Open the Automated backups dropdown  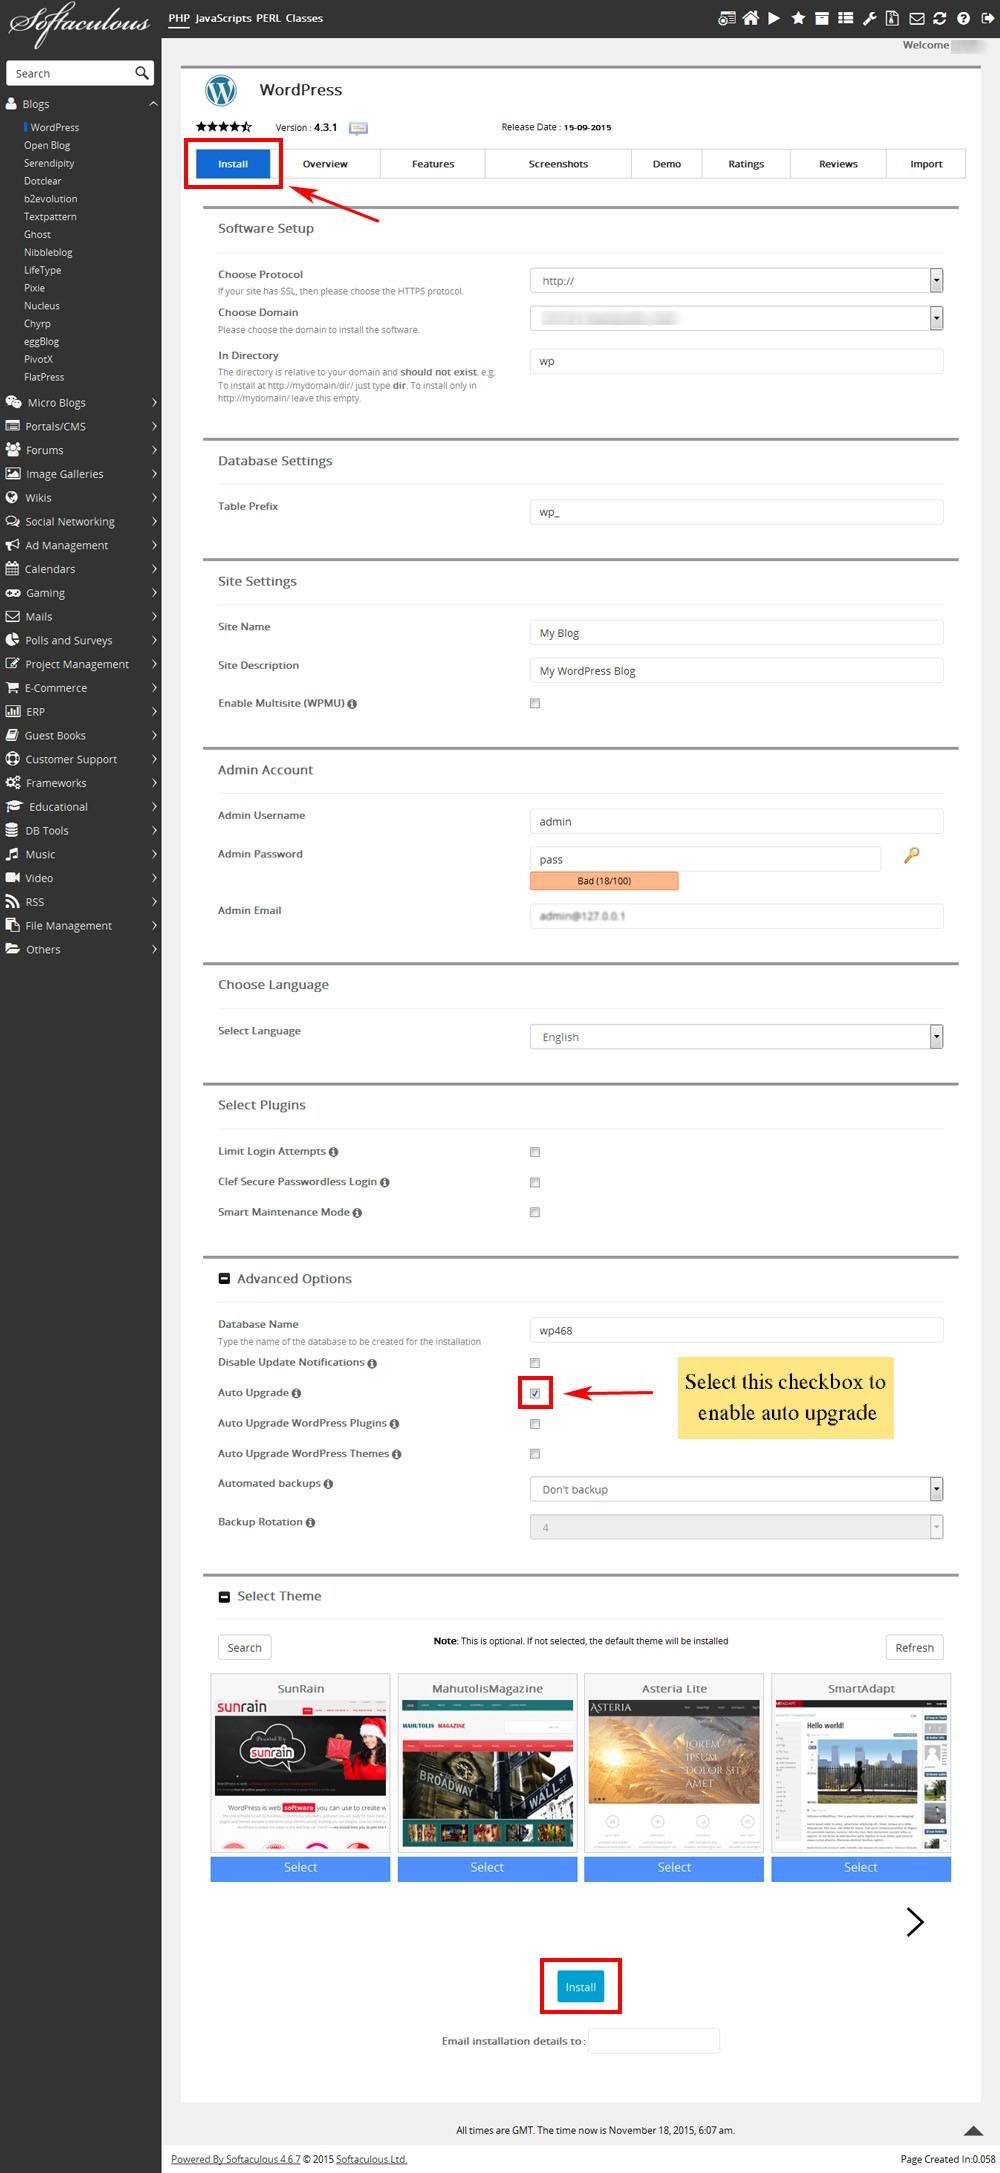(x=736, y=1489)
